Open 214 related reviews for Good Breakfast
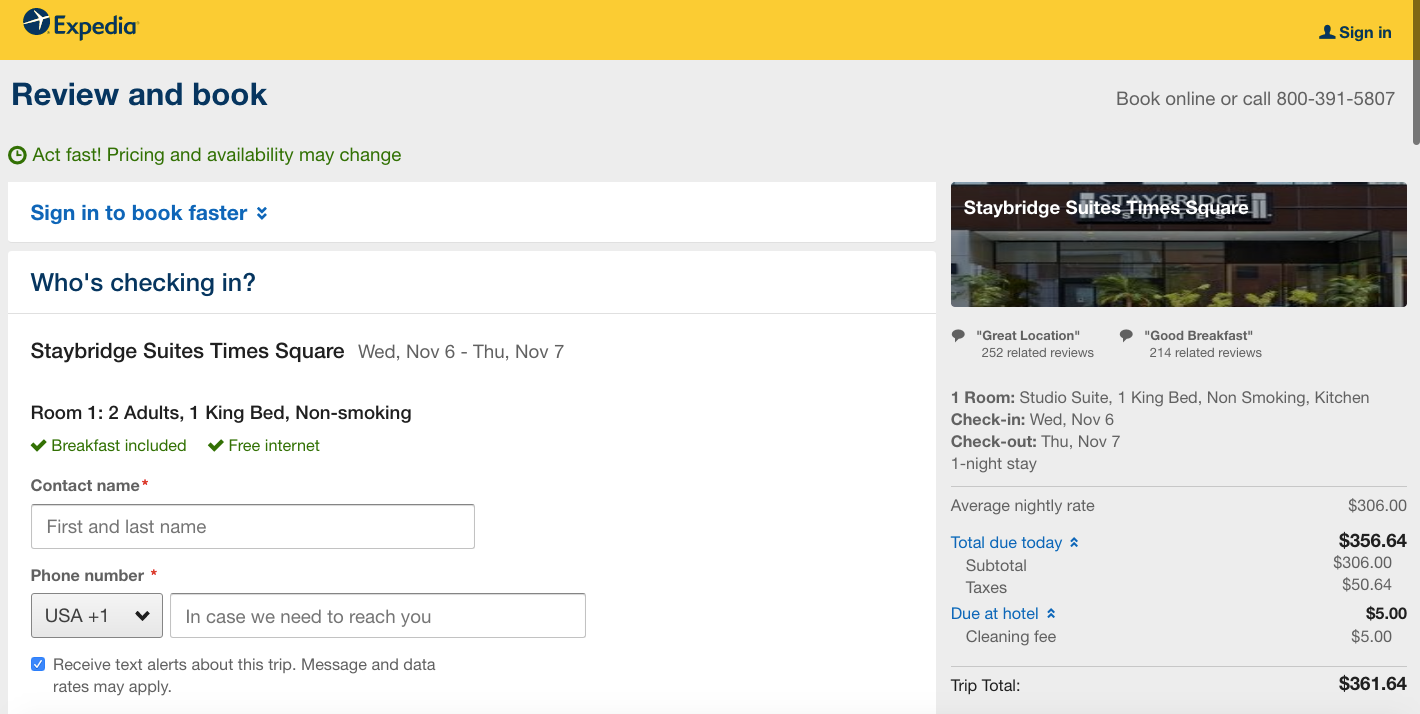 [x=1205, y=353]
